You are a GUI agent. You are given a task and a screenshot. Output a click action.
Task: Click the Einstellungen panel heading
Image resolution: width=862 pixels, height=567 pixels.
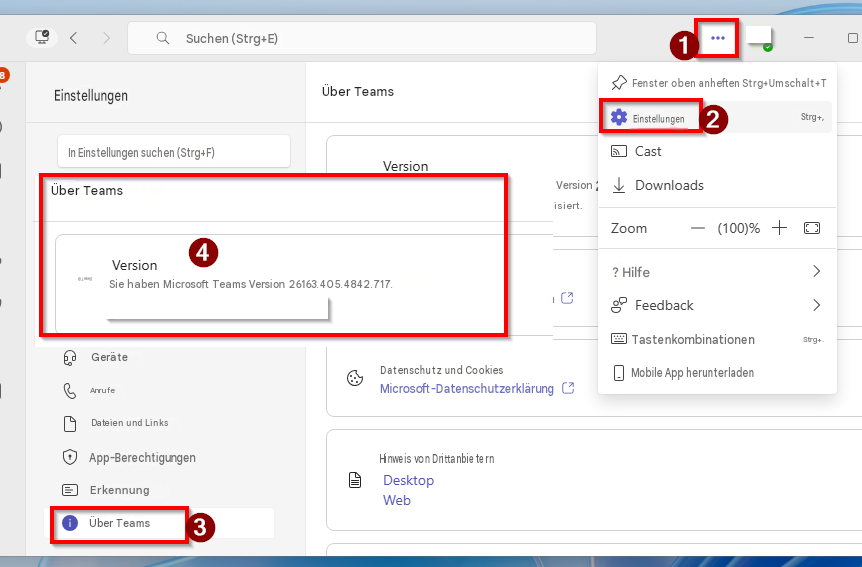pyautogui.click(x=91, y=96)
